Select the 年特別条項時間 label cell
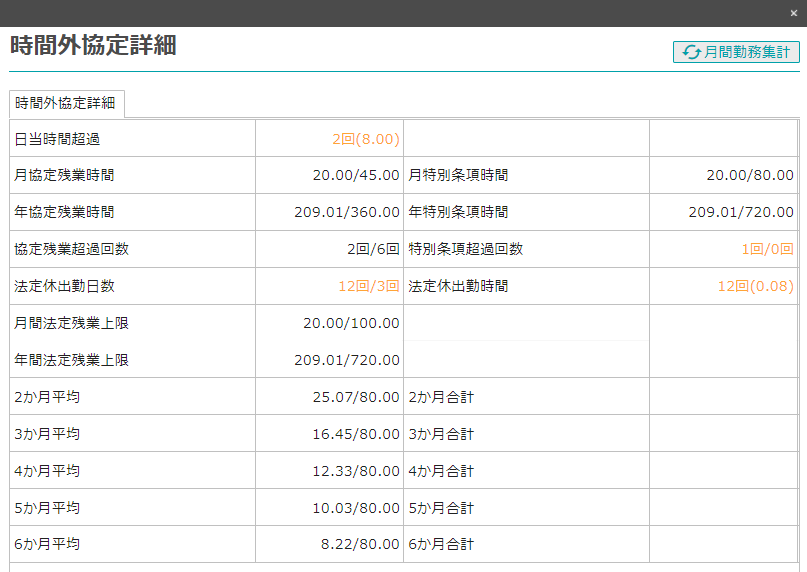807x572 pixels. click(x=458, y=212)
